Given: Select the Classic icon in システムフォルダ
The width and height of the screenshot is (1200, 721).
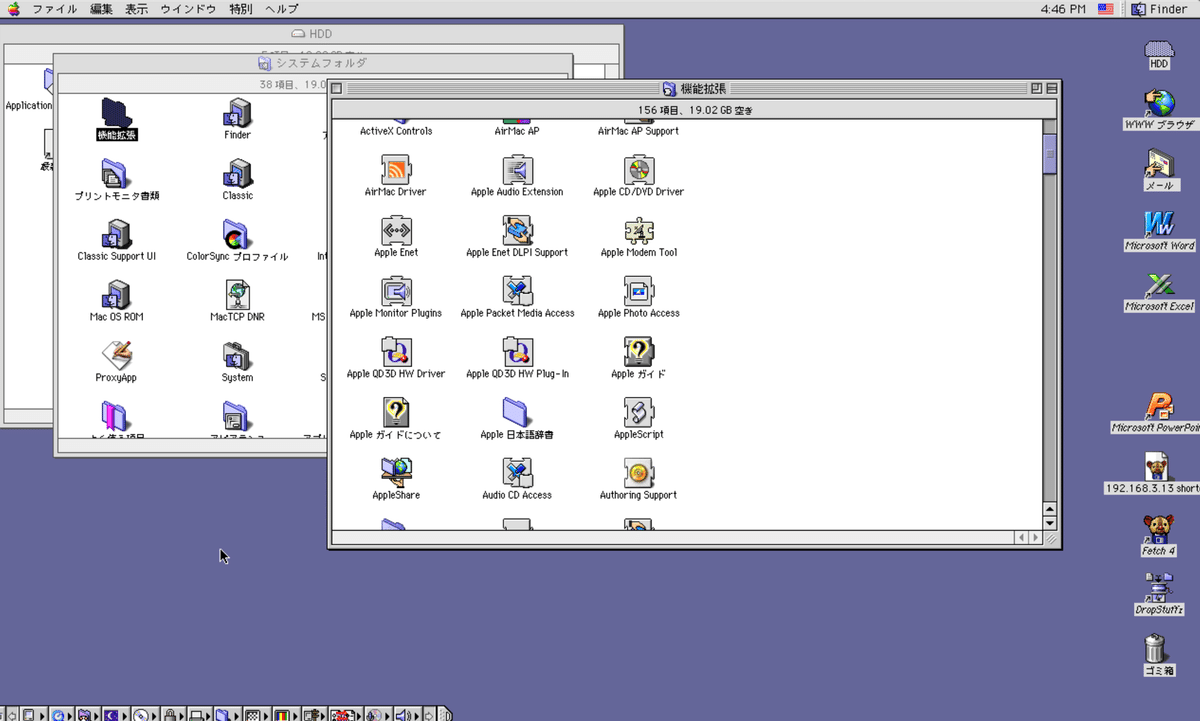Looking at the screenshot, I should [237, 174].
